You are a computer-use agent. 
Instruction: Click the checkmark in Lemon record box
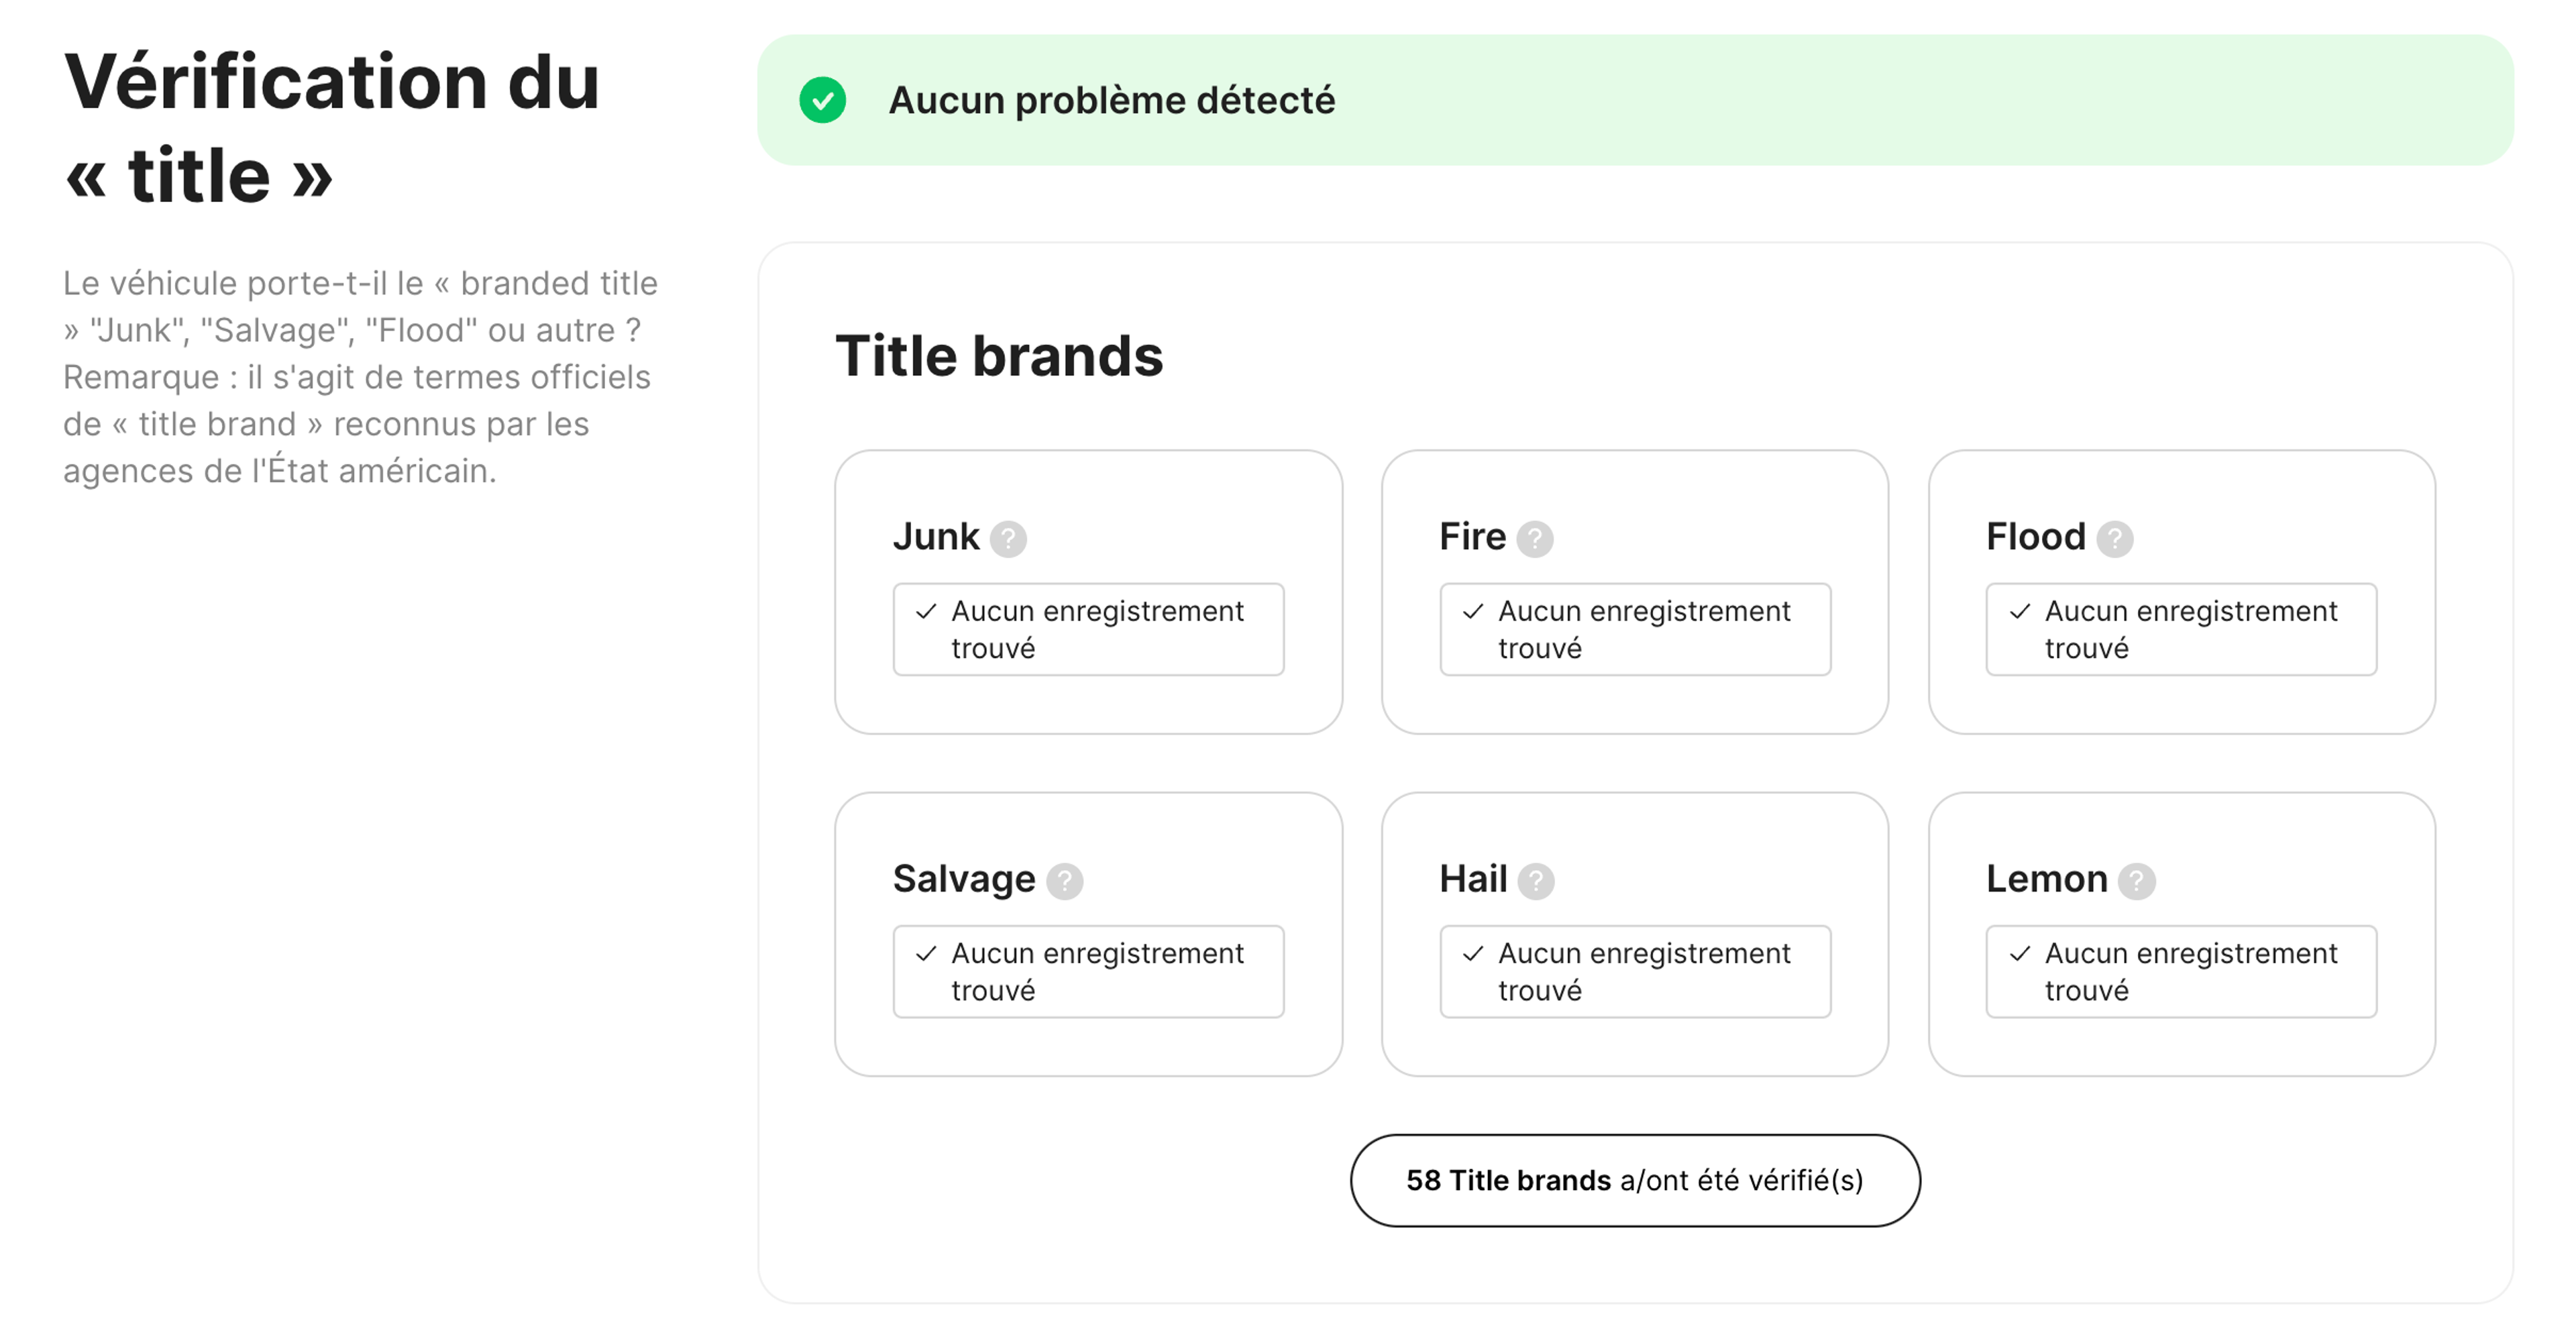(2019, 953)
